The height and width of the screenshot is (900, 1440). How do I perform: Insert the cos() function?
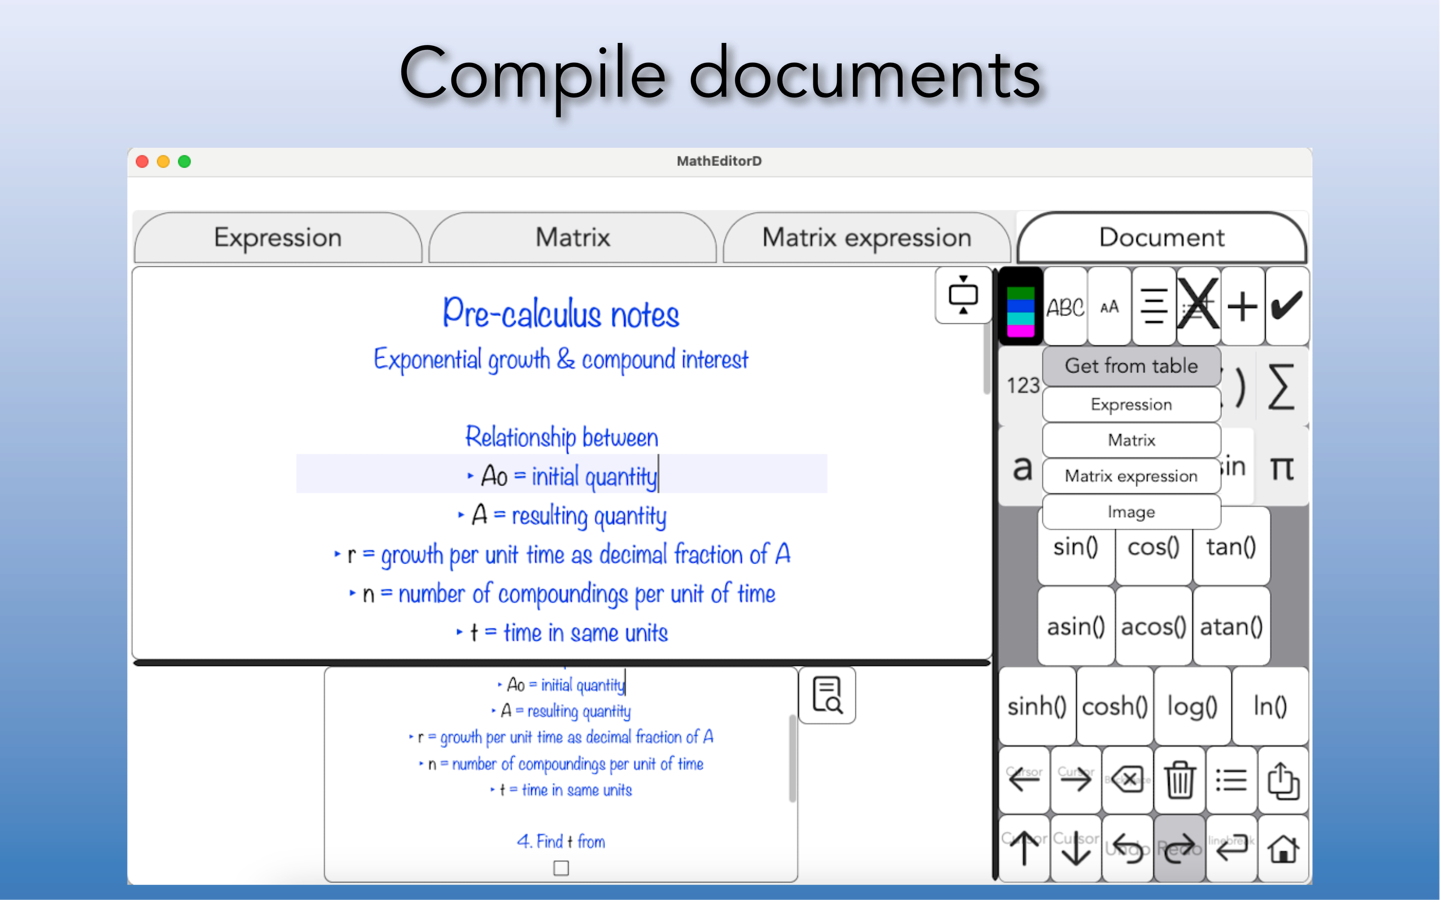coord(1153,547)
